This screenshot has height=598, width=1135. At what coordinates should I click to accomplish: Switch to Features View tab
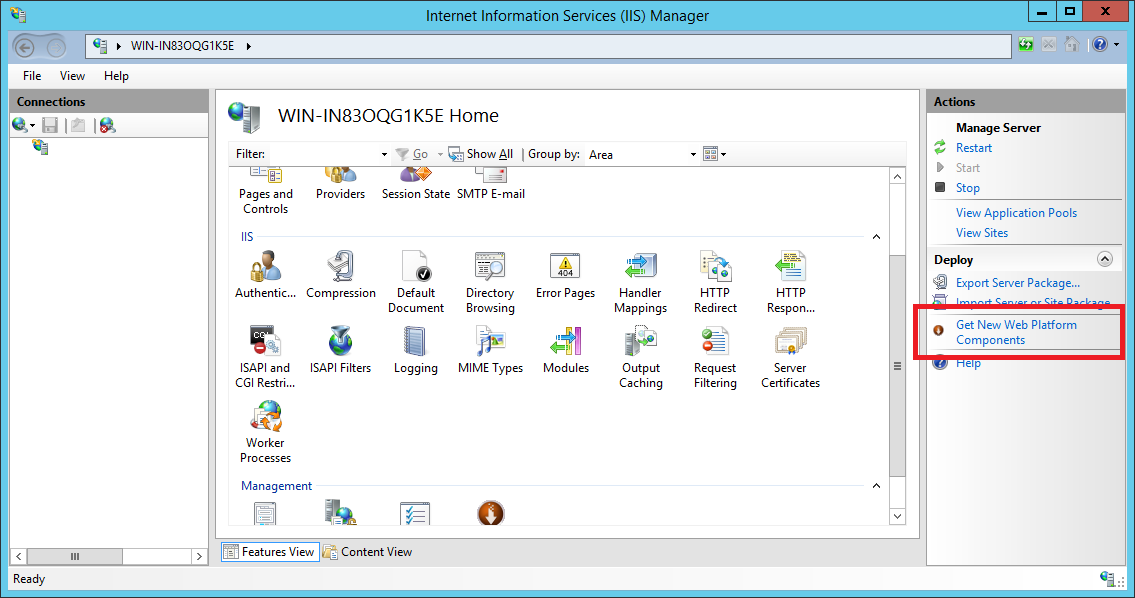coord(270,552)
